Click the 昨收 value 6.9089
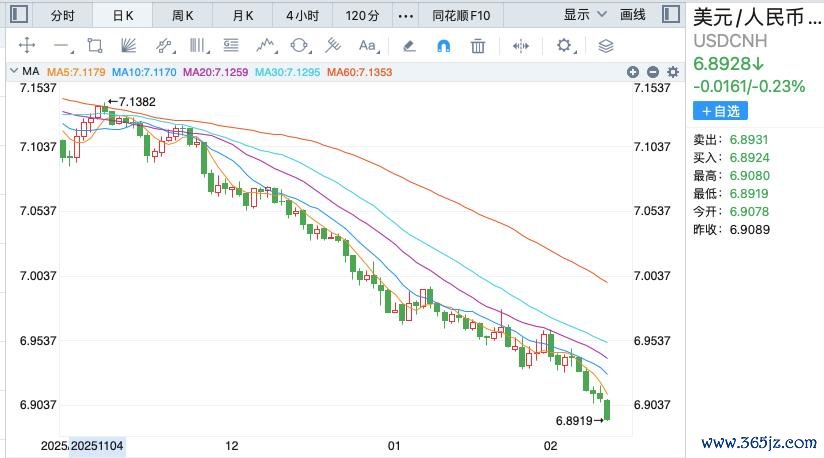 tap(749, 230)
